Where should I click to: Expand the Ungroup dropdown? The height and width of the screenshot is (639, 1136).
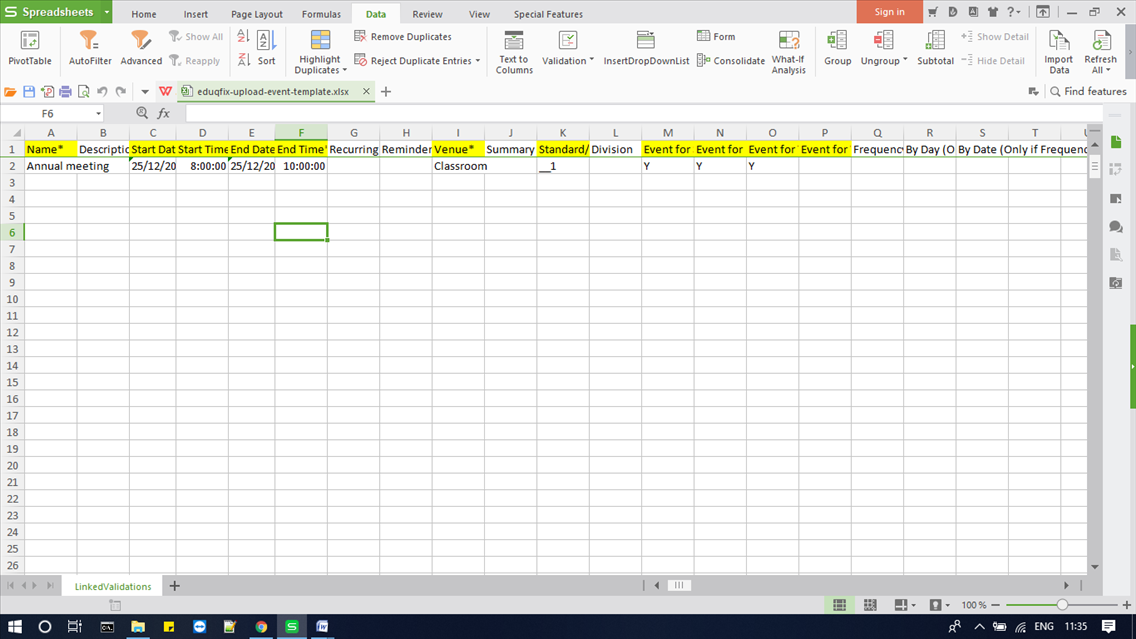(x=905, y=60)
